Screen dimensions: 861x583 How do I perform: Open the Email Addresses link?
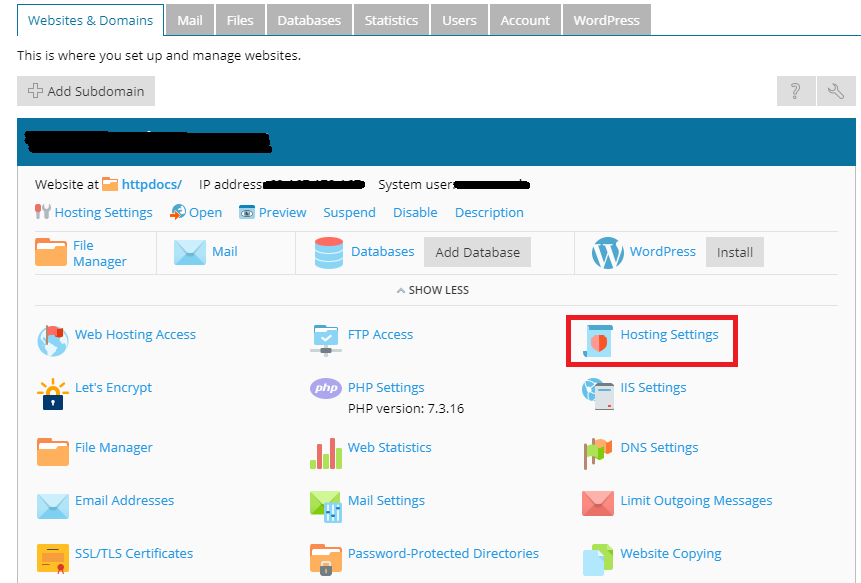(125, 501)
